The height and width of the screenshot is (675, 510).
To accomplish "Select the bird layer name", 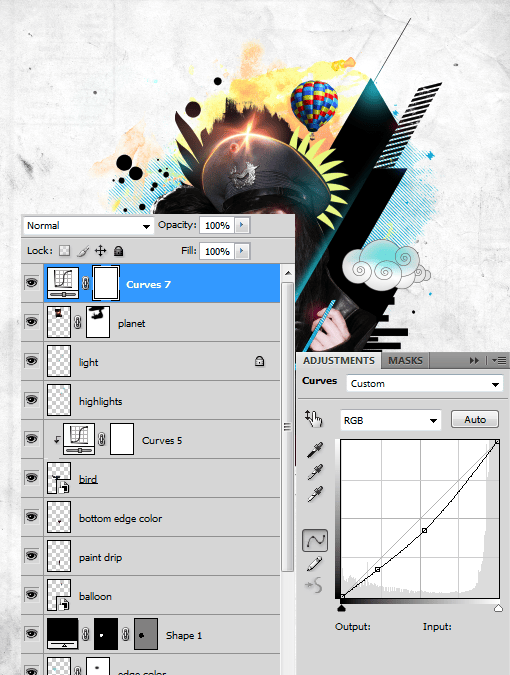I will coord(88,479).
